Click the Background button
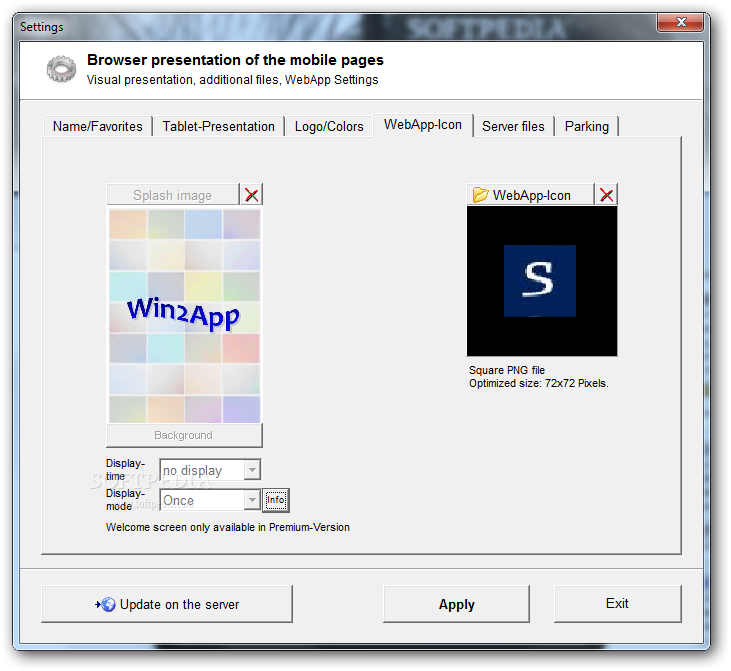Screen dimensions: 731x671 pos(184,435)
